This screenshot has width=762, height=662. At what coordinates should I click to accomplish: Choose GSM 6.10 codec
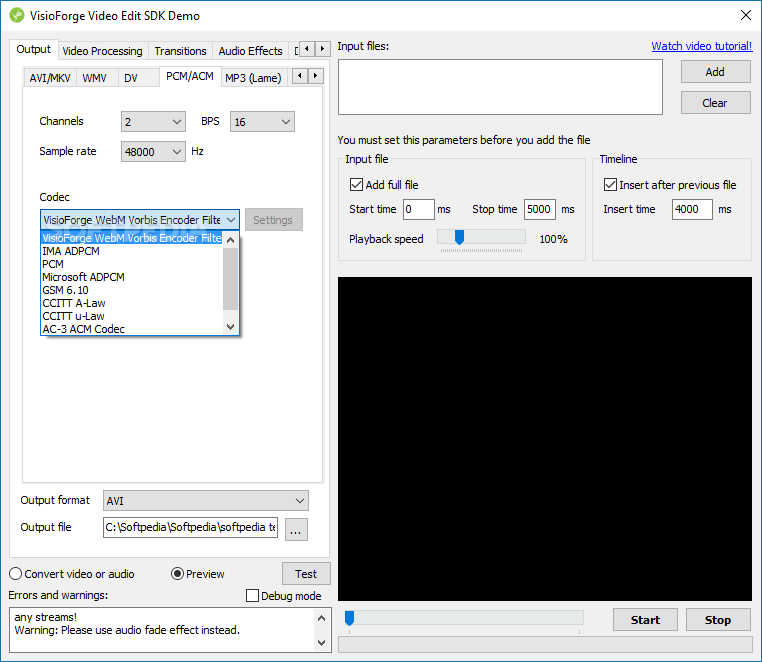(132, 290)
